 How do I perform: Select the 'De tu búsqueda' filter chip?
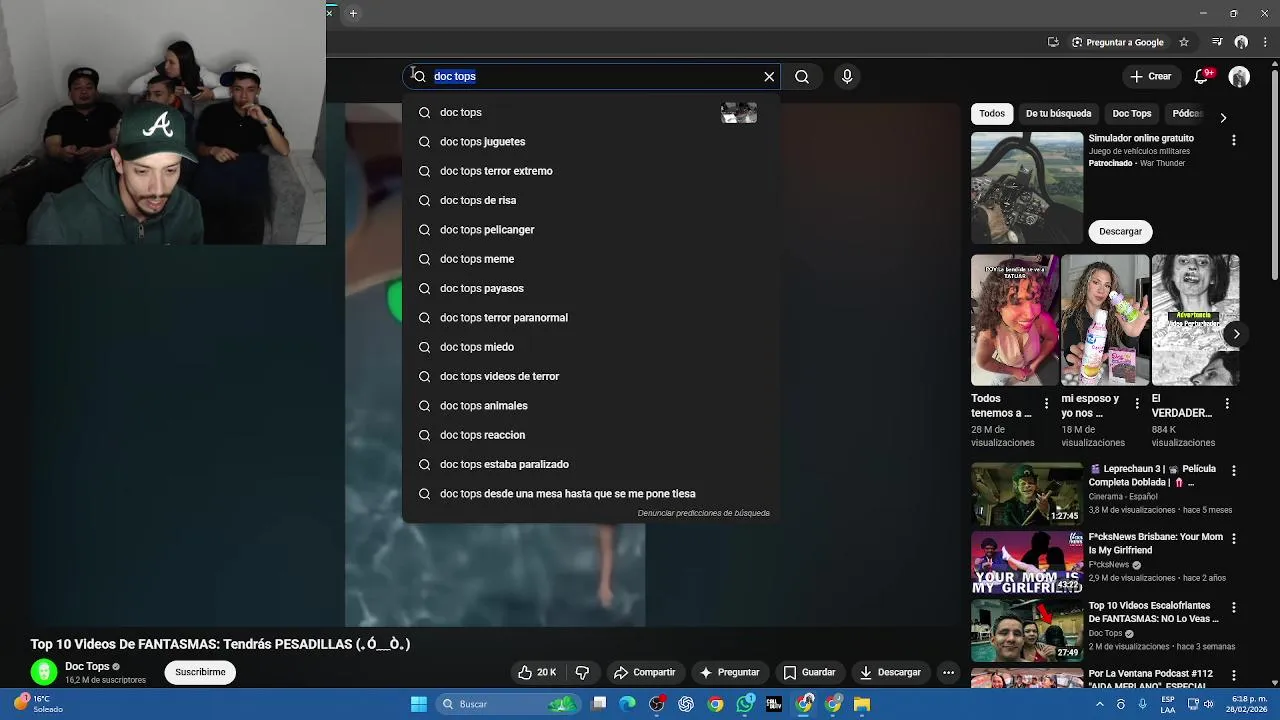1058,113
